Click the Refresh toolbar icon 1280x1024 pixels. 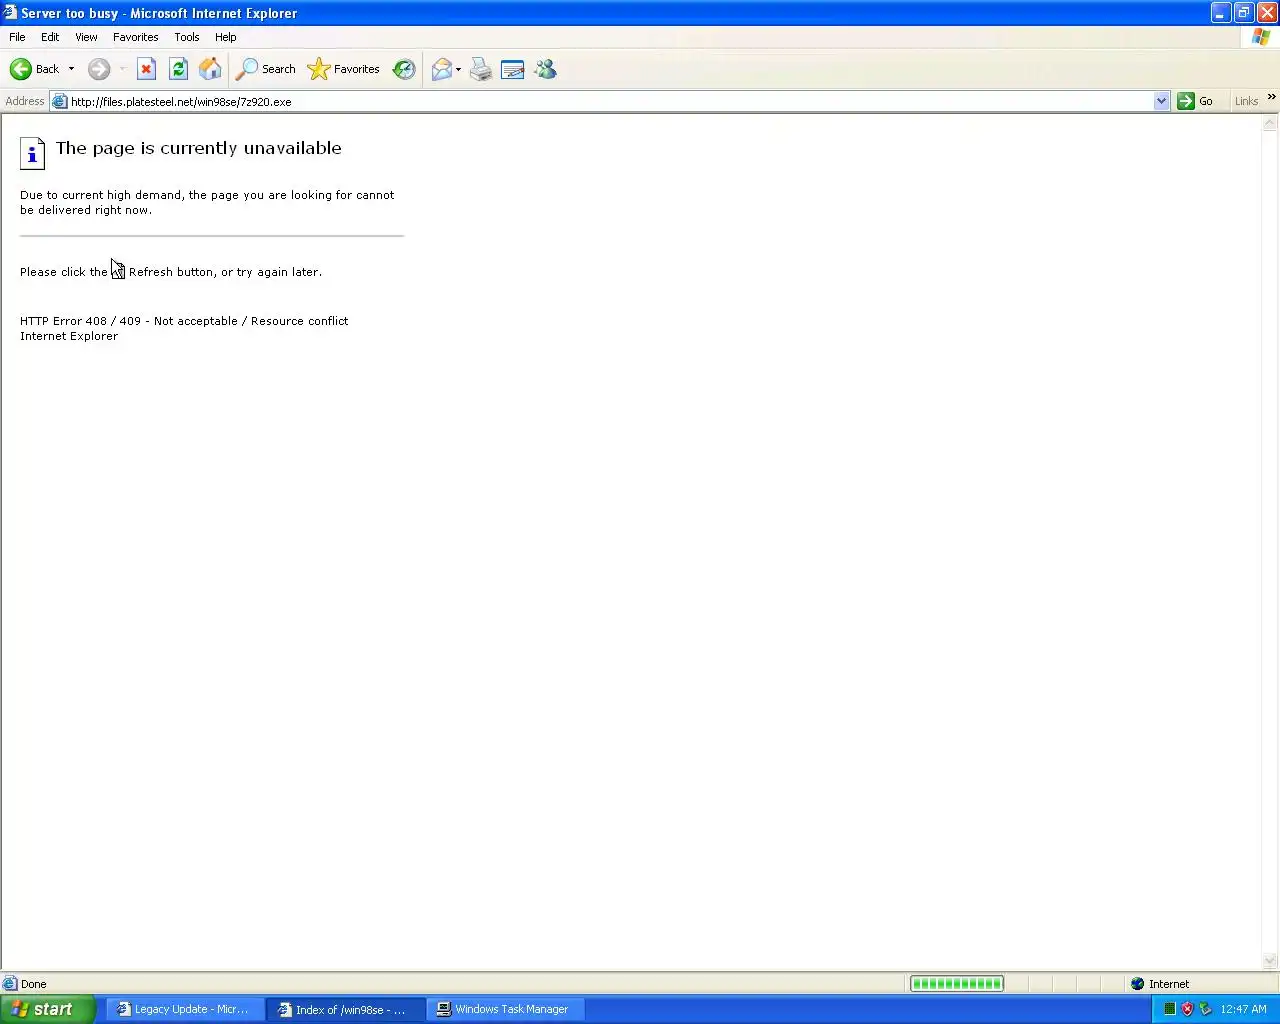coord(178,69)
